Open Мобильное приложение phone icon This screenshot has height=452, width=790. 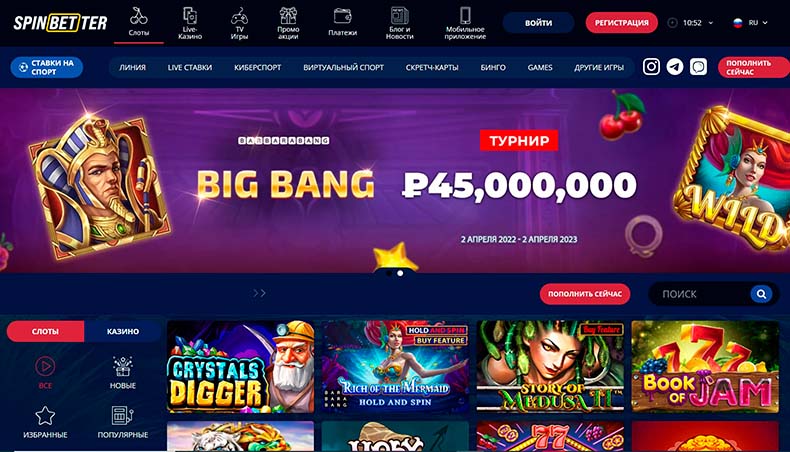tap(465, 15)
